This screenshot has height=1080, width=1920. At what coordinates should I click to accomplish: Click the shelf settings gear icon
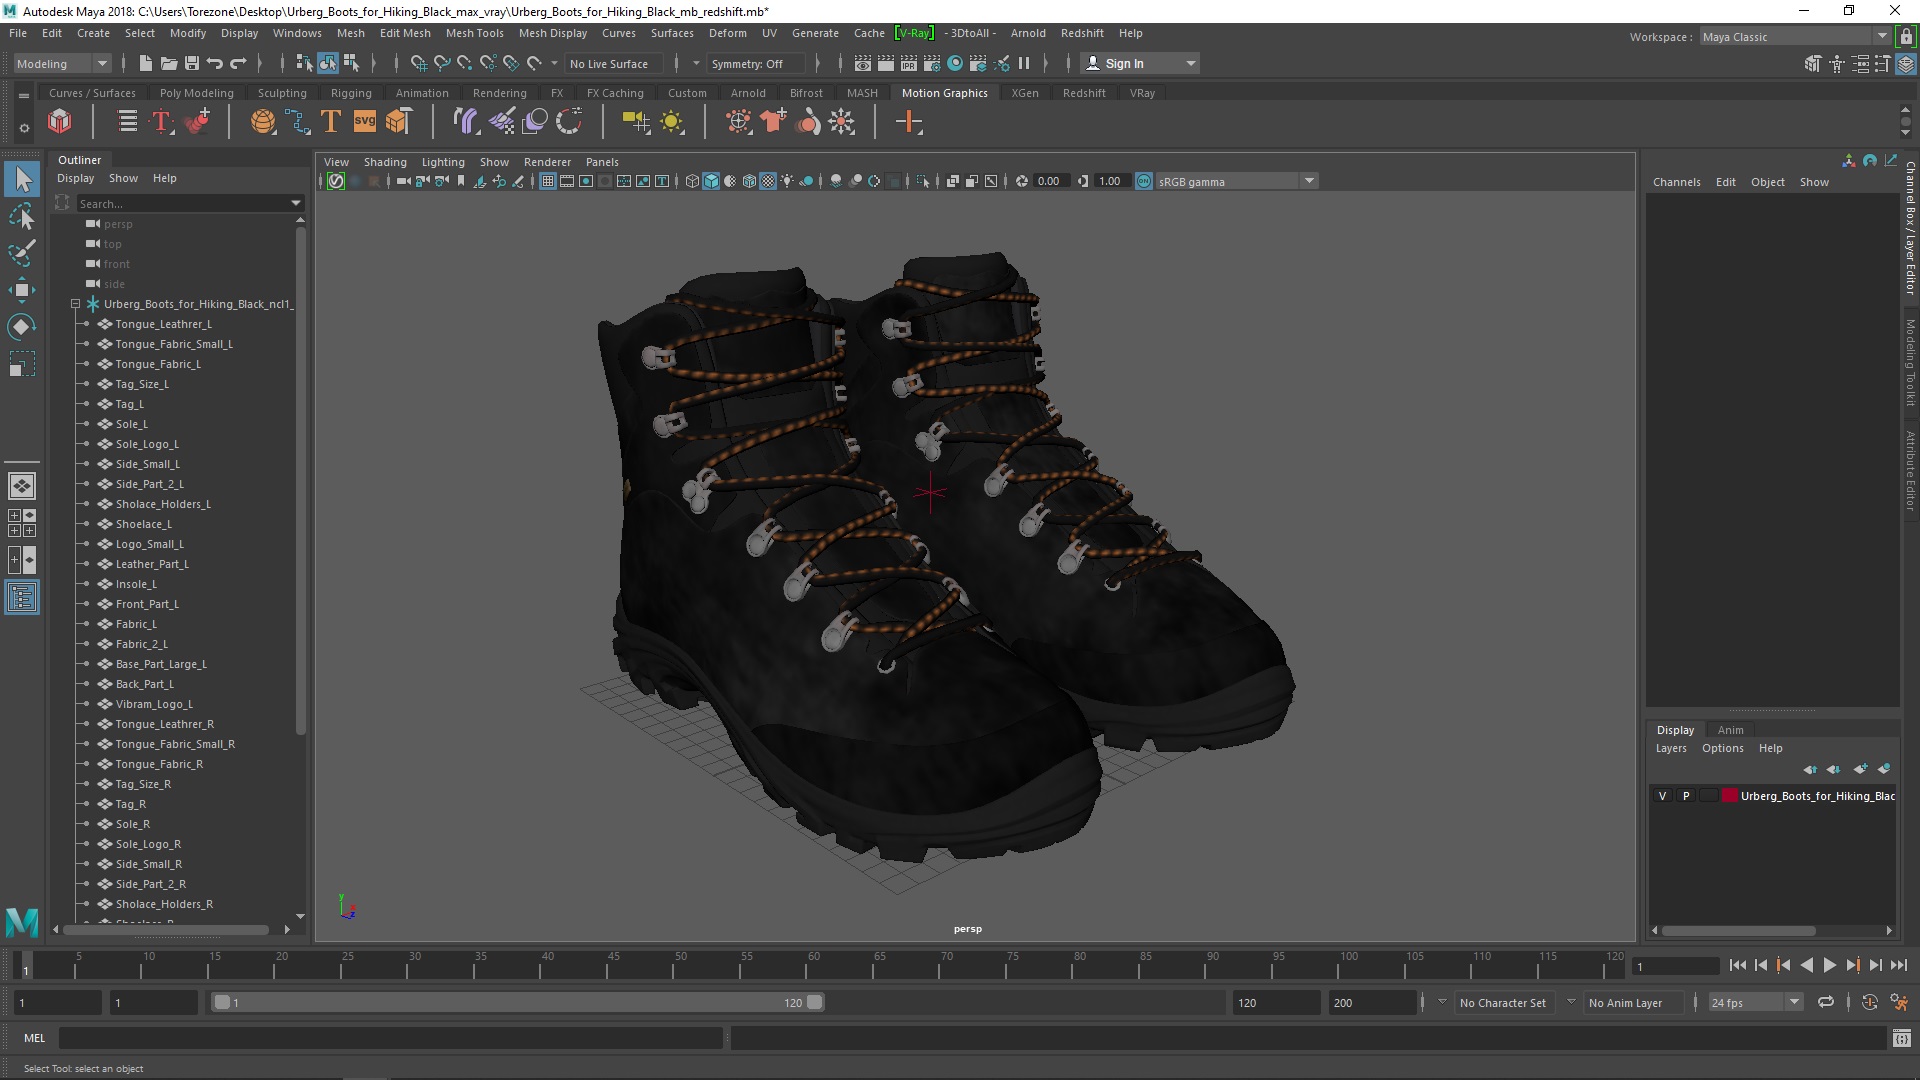point(24,128)
